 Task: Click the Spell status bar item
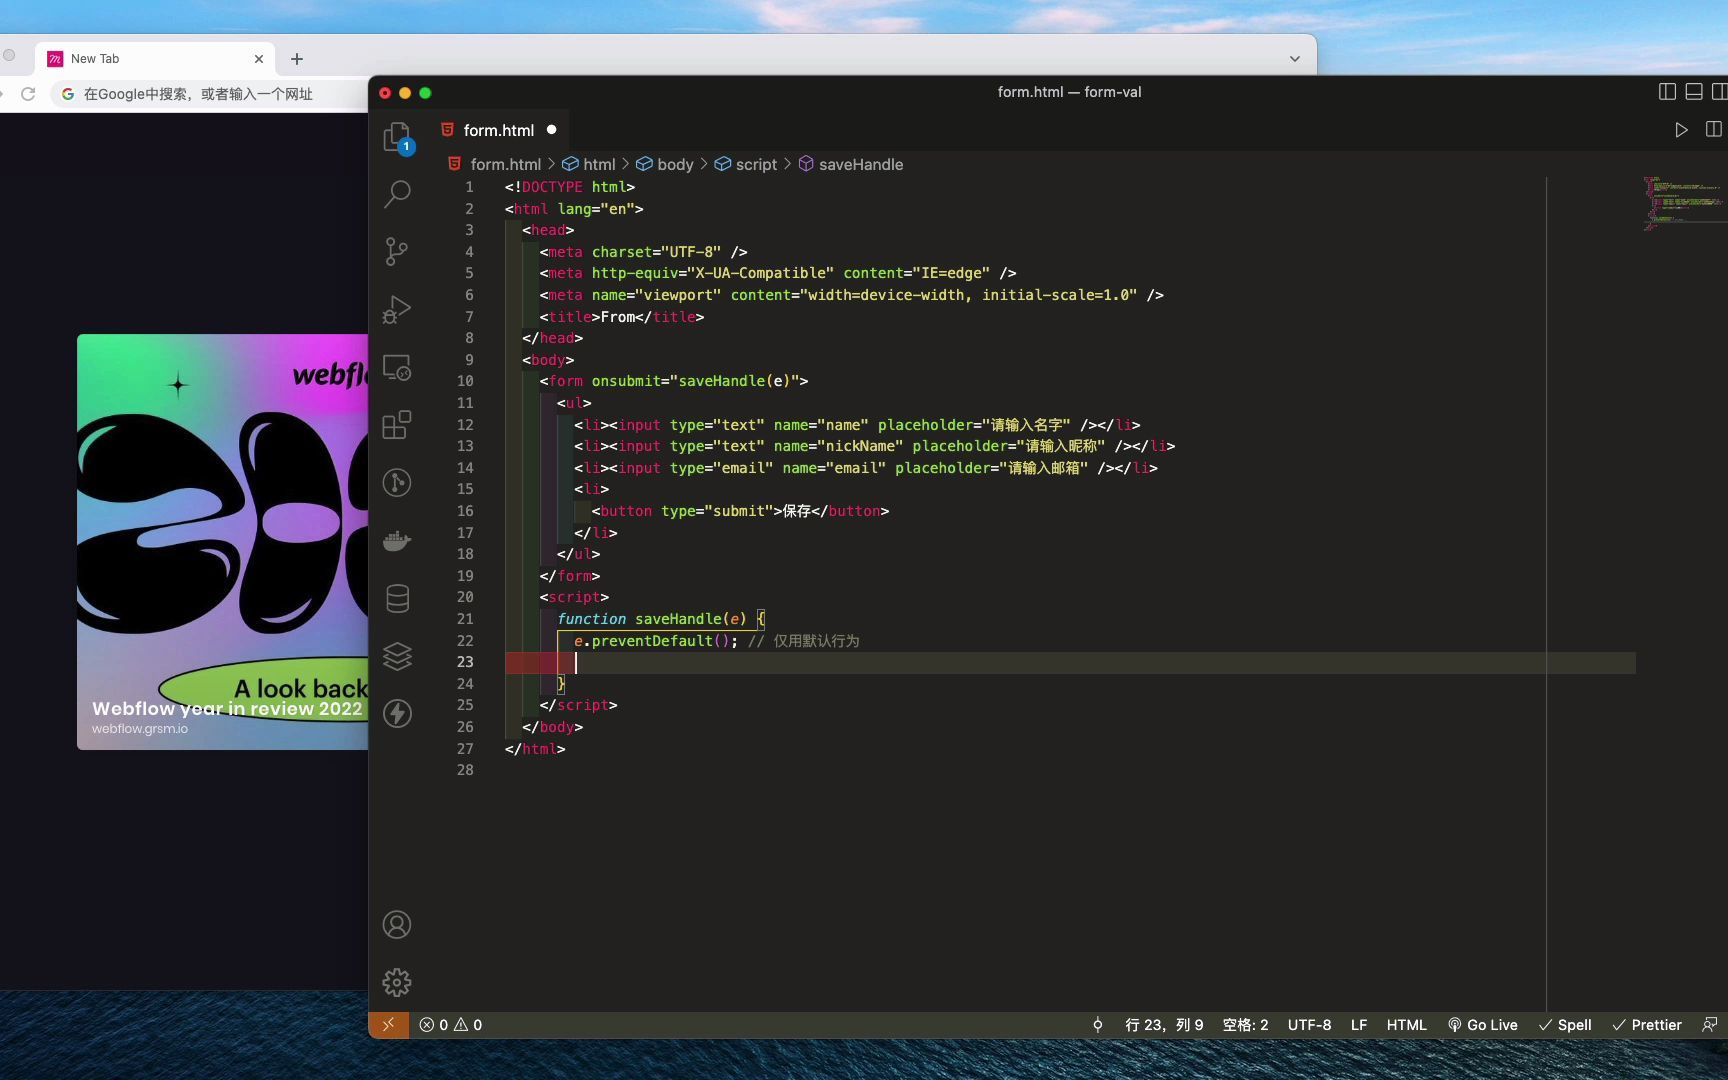pos(1565,1025)
